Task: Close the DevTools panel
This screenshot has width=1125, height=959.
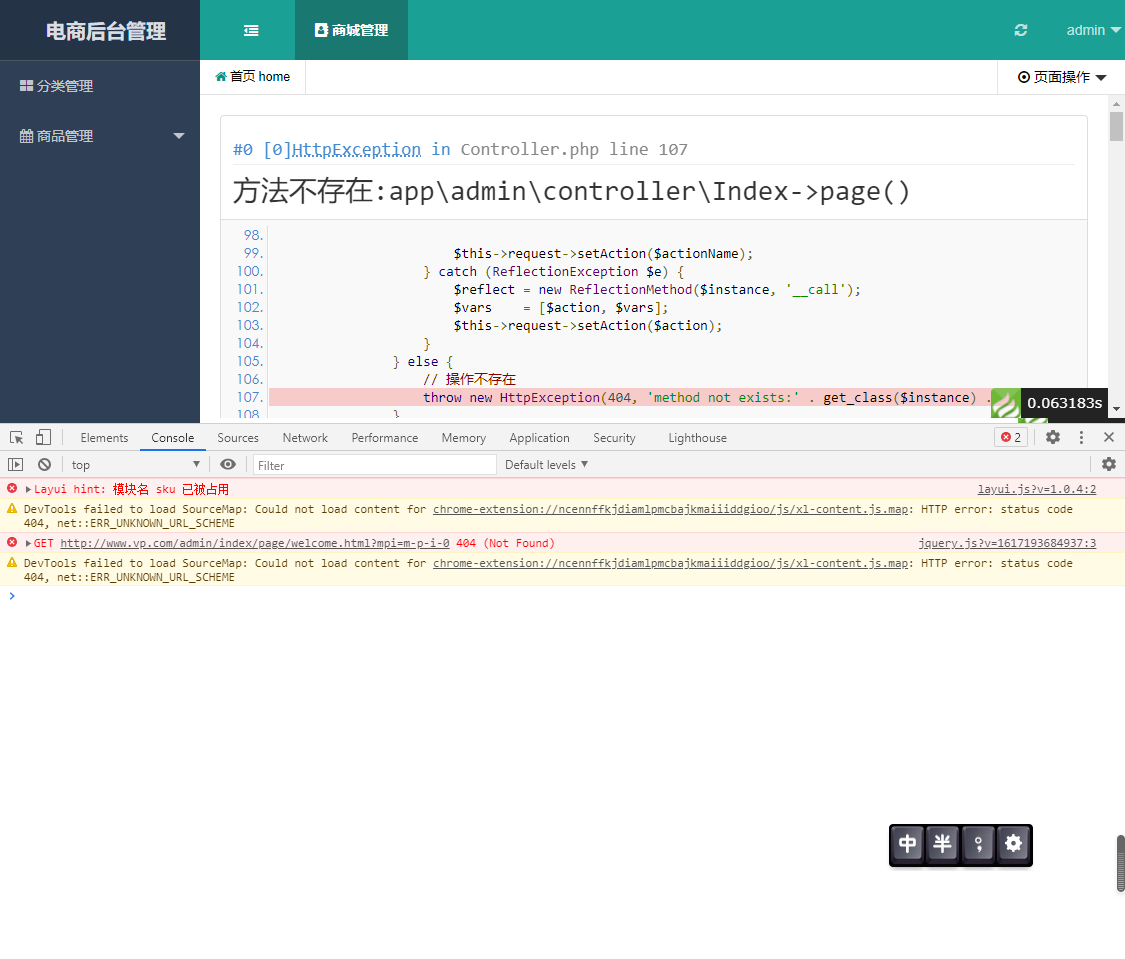Action: (1108, 437)
